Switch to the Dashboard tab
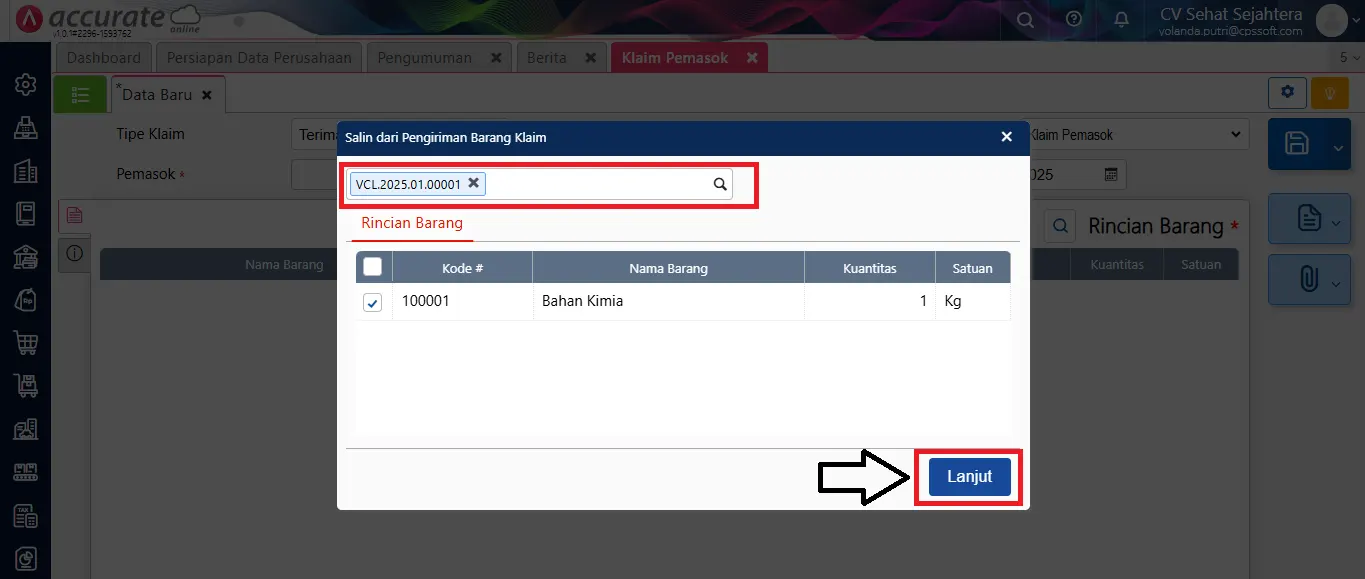The width and height of the screenshot is (1365, 579). pos(103,57)
